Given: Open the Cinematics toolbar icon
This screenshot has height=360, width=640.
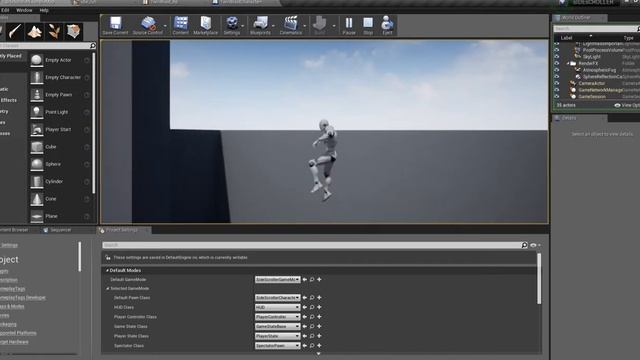Looking at the screenshot, I should point(291,25).
